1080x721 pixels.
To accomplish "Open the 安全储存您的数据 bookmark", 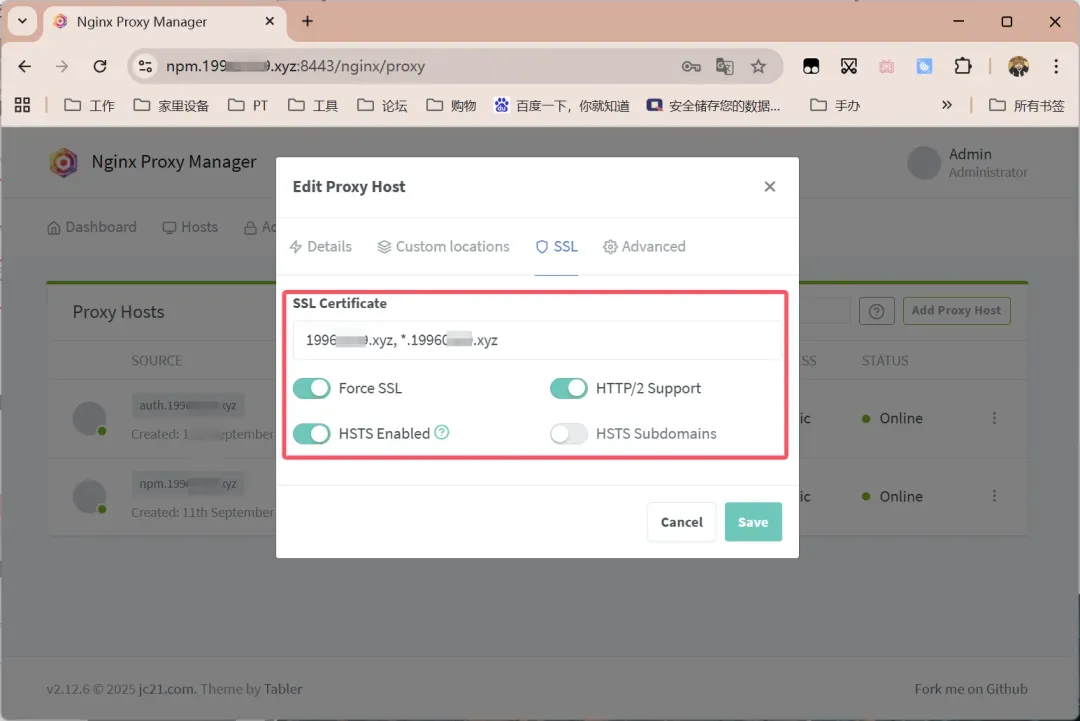I will point(714,105).
